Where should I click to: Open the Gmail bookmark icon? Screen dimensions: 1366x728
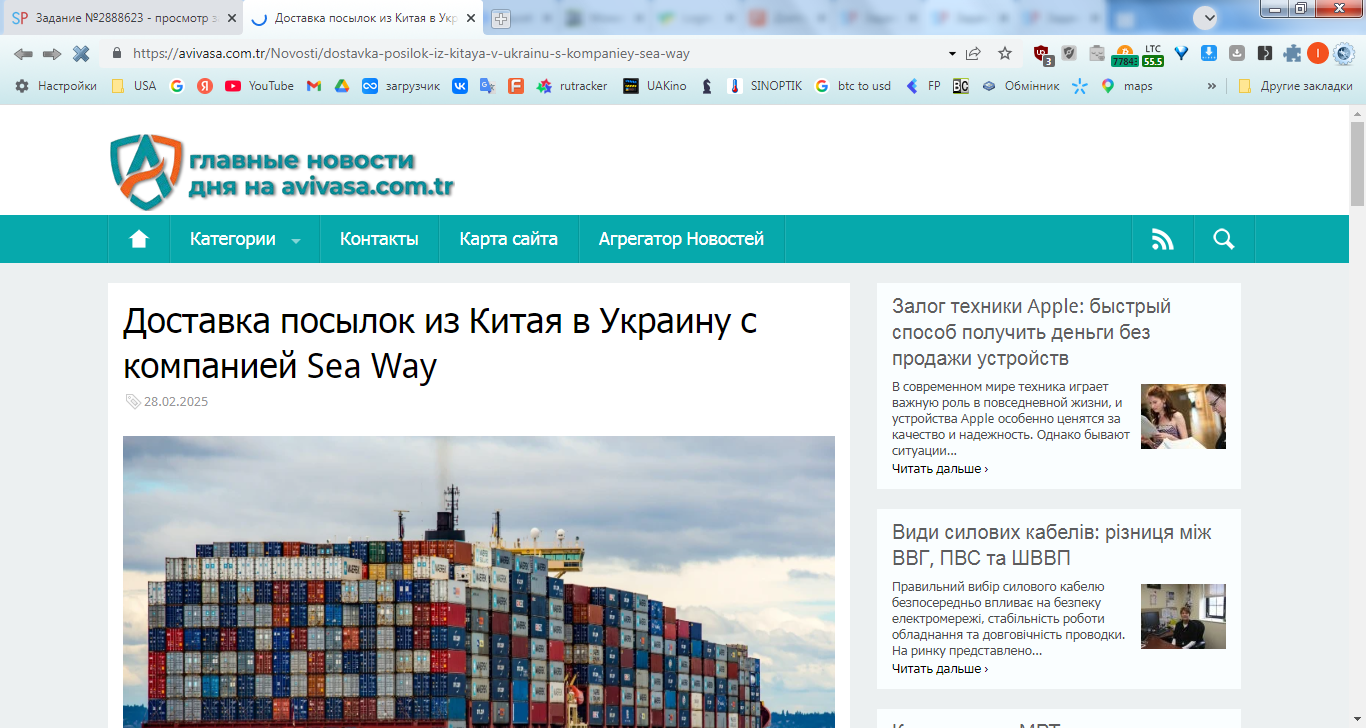(x=313, y=86)
